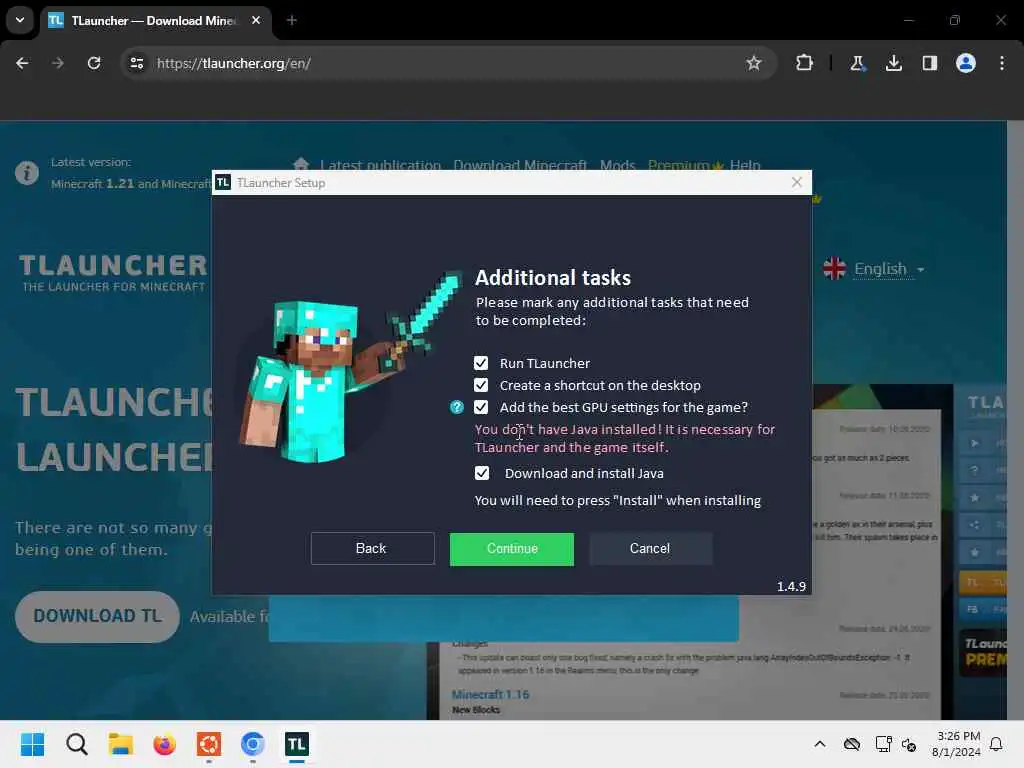This screenshot has width=1024, height=768.
Task: Click the Back button in setup
Action: click(372, 549)
